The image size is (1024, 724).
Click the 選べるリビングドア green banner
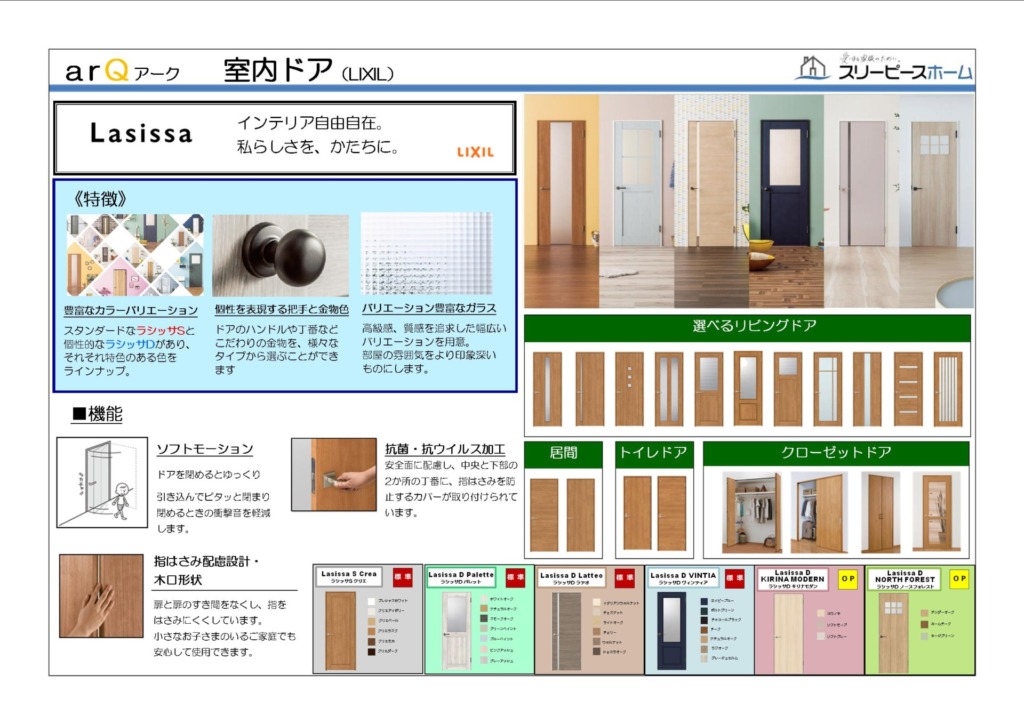pos(747,327)
